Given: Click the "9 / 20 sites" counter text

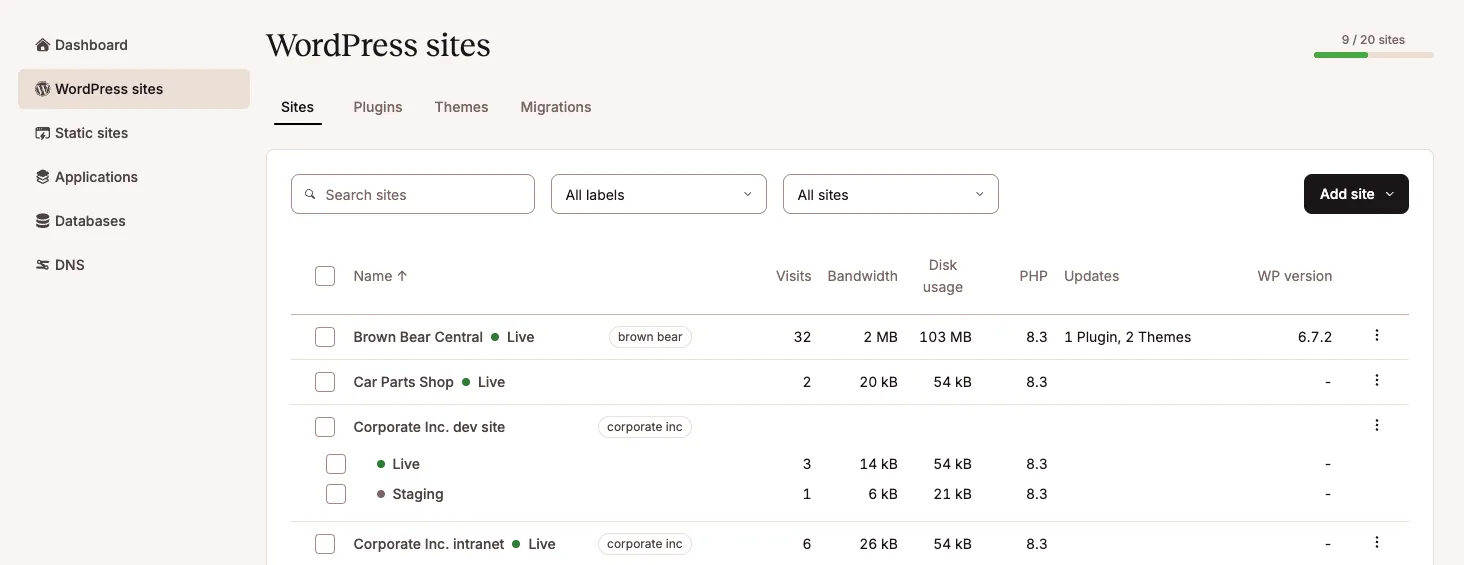Looking at the screenshot, I should click(1373, 40).
